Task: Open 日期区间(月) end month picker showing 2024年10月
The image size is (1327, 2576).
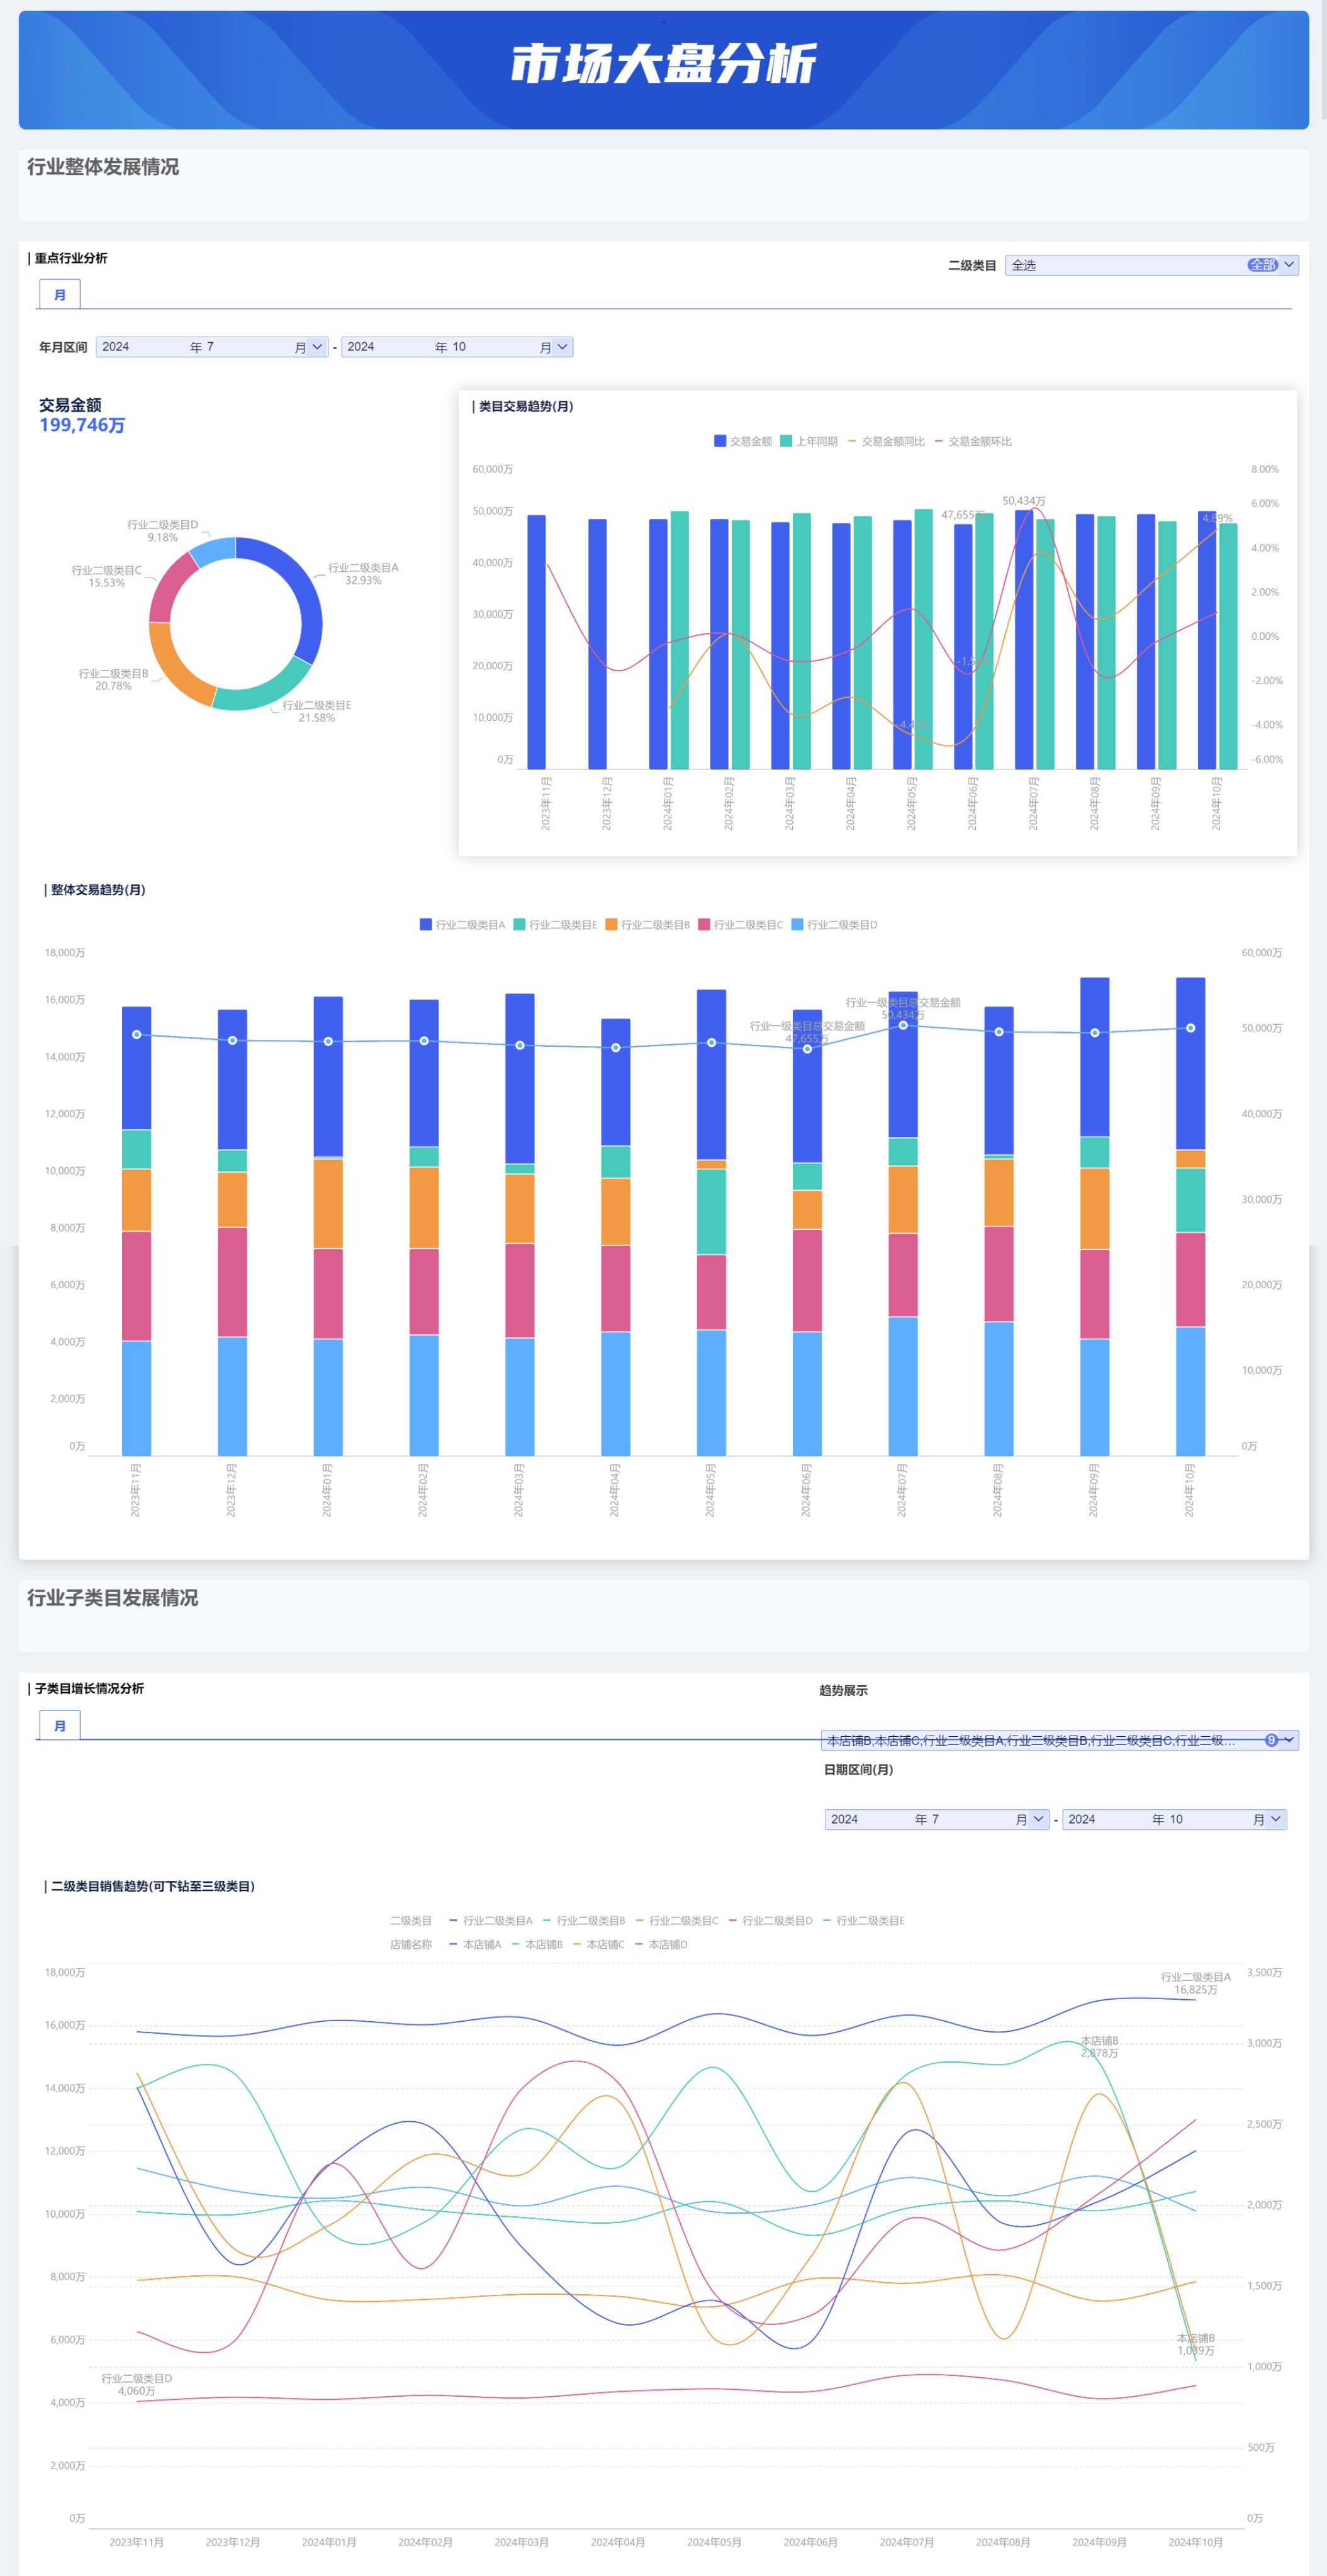Action: click(x=1174, y=1819)
